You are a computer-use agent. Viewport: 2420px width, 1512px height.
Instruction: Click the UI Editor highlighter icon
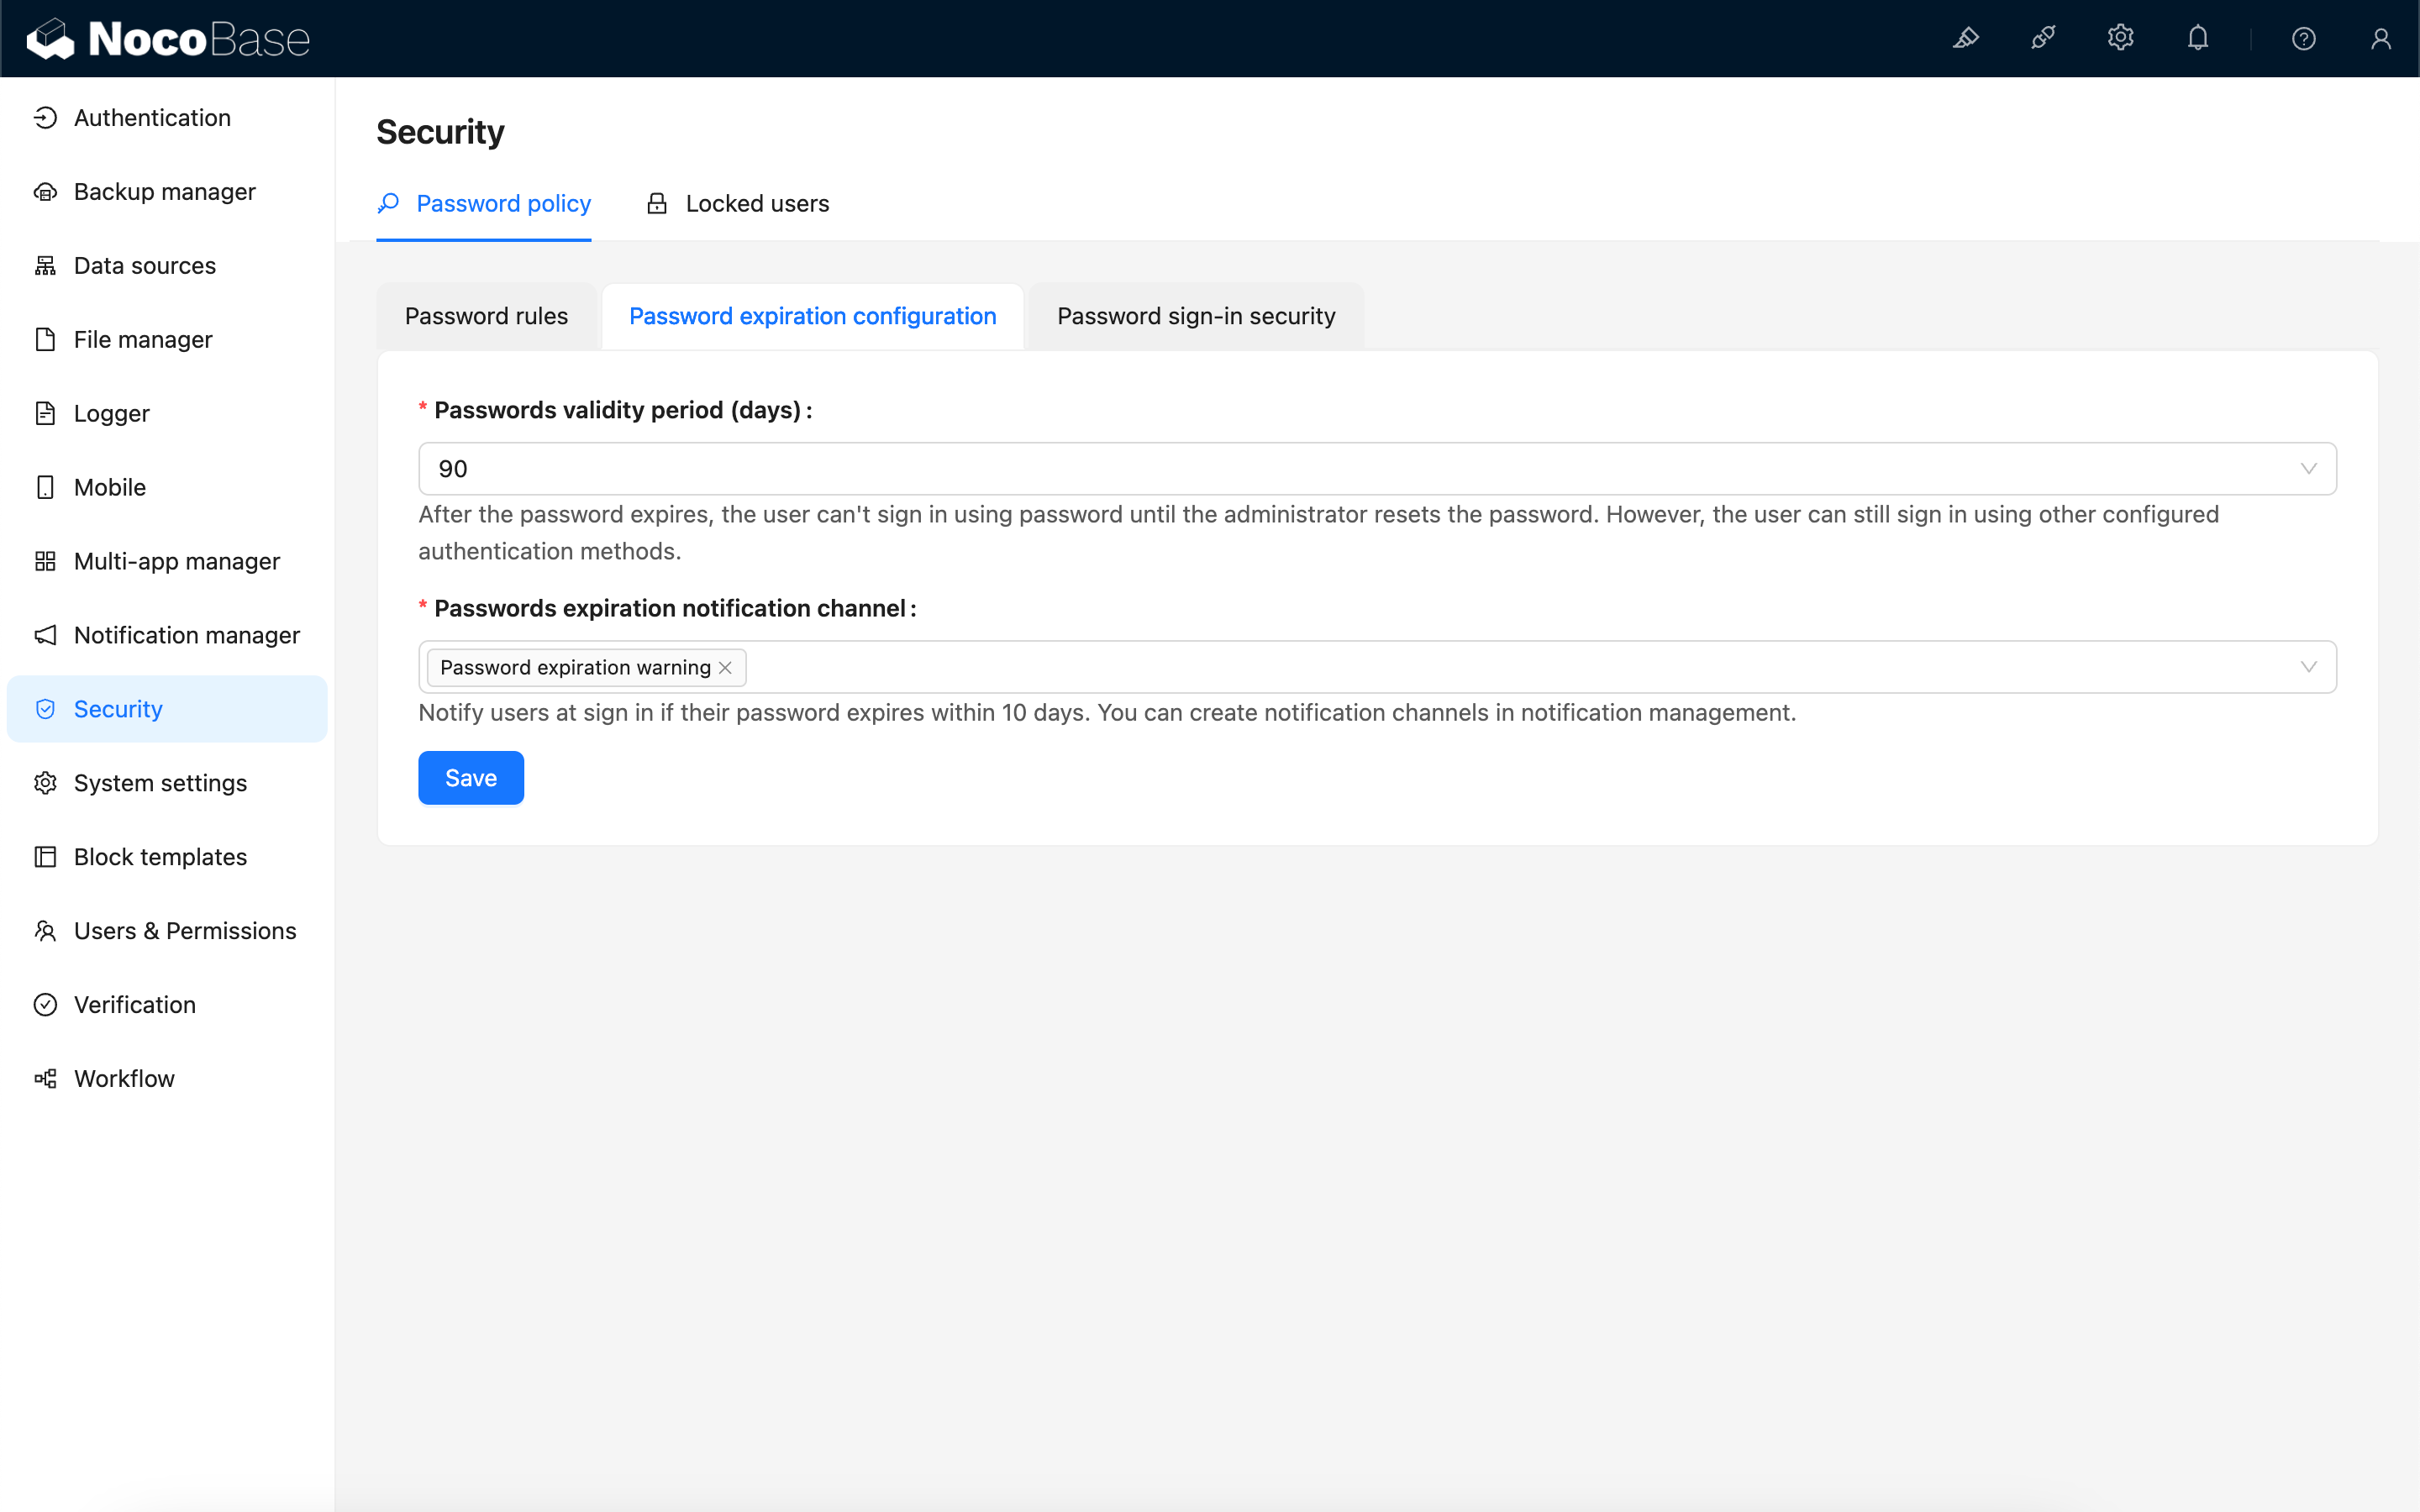pyautogui.click(x=1965, y=38)
